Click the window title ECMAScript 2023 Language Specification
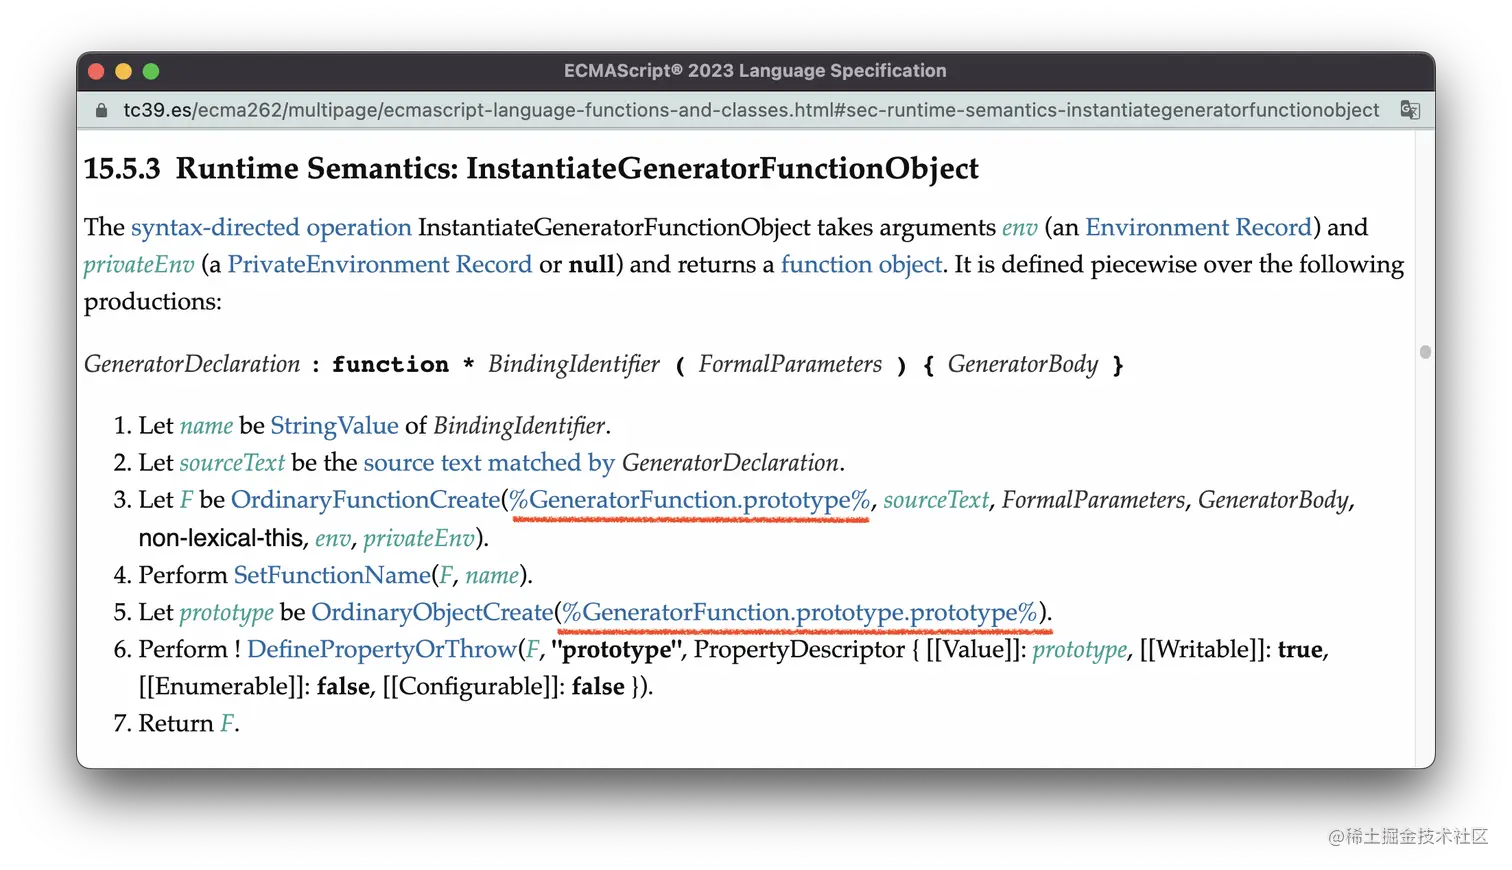The image size is (1512, 870). pos(755,71)
